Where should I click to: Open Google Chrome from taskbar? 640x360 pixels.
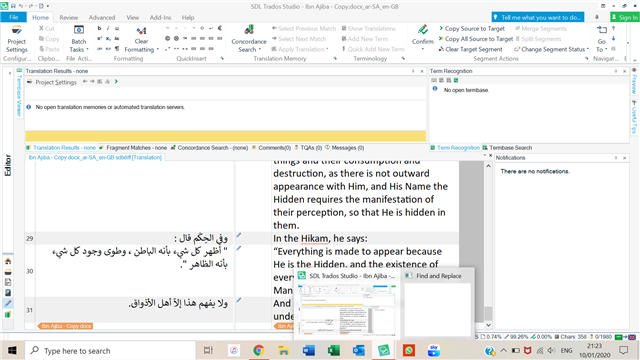tap(258, 350)
